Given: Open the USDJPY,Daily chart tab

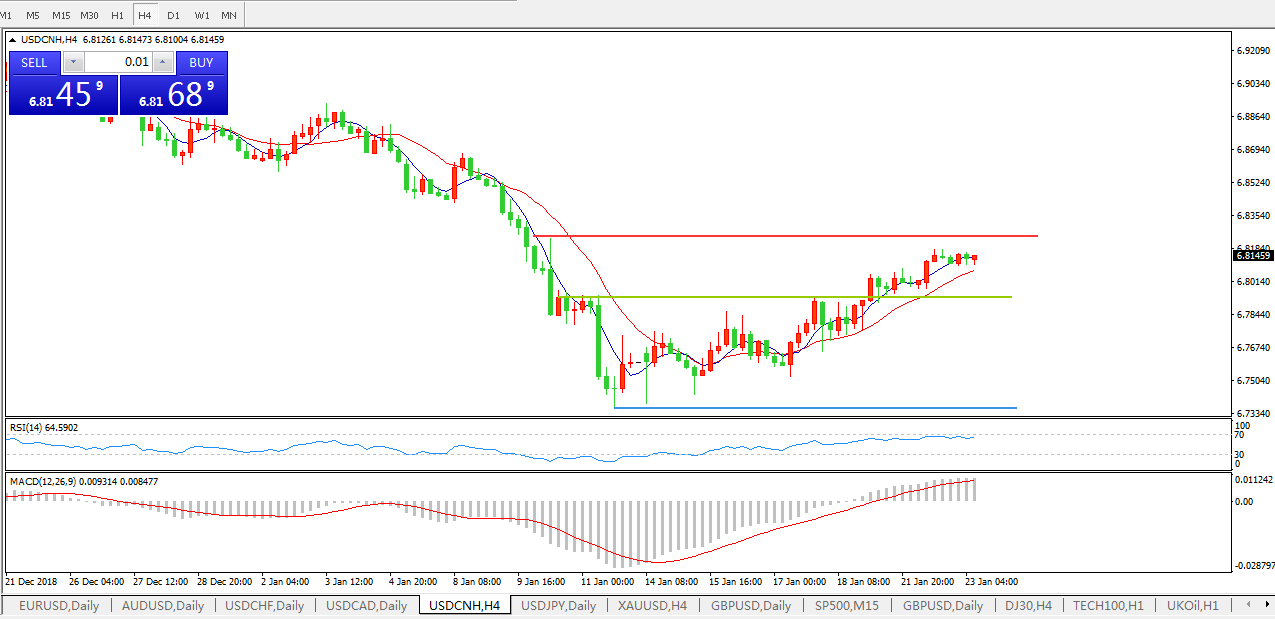Looking at the screenshot, I should coord(558,605).
